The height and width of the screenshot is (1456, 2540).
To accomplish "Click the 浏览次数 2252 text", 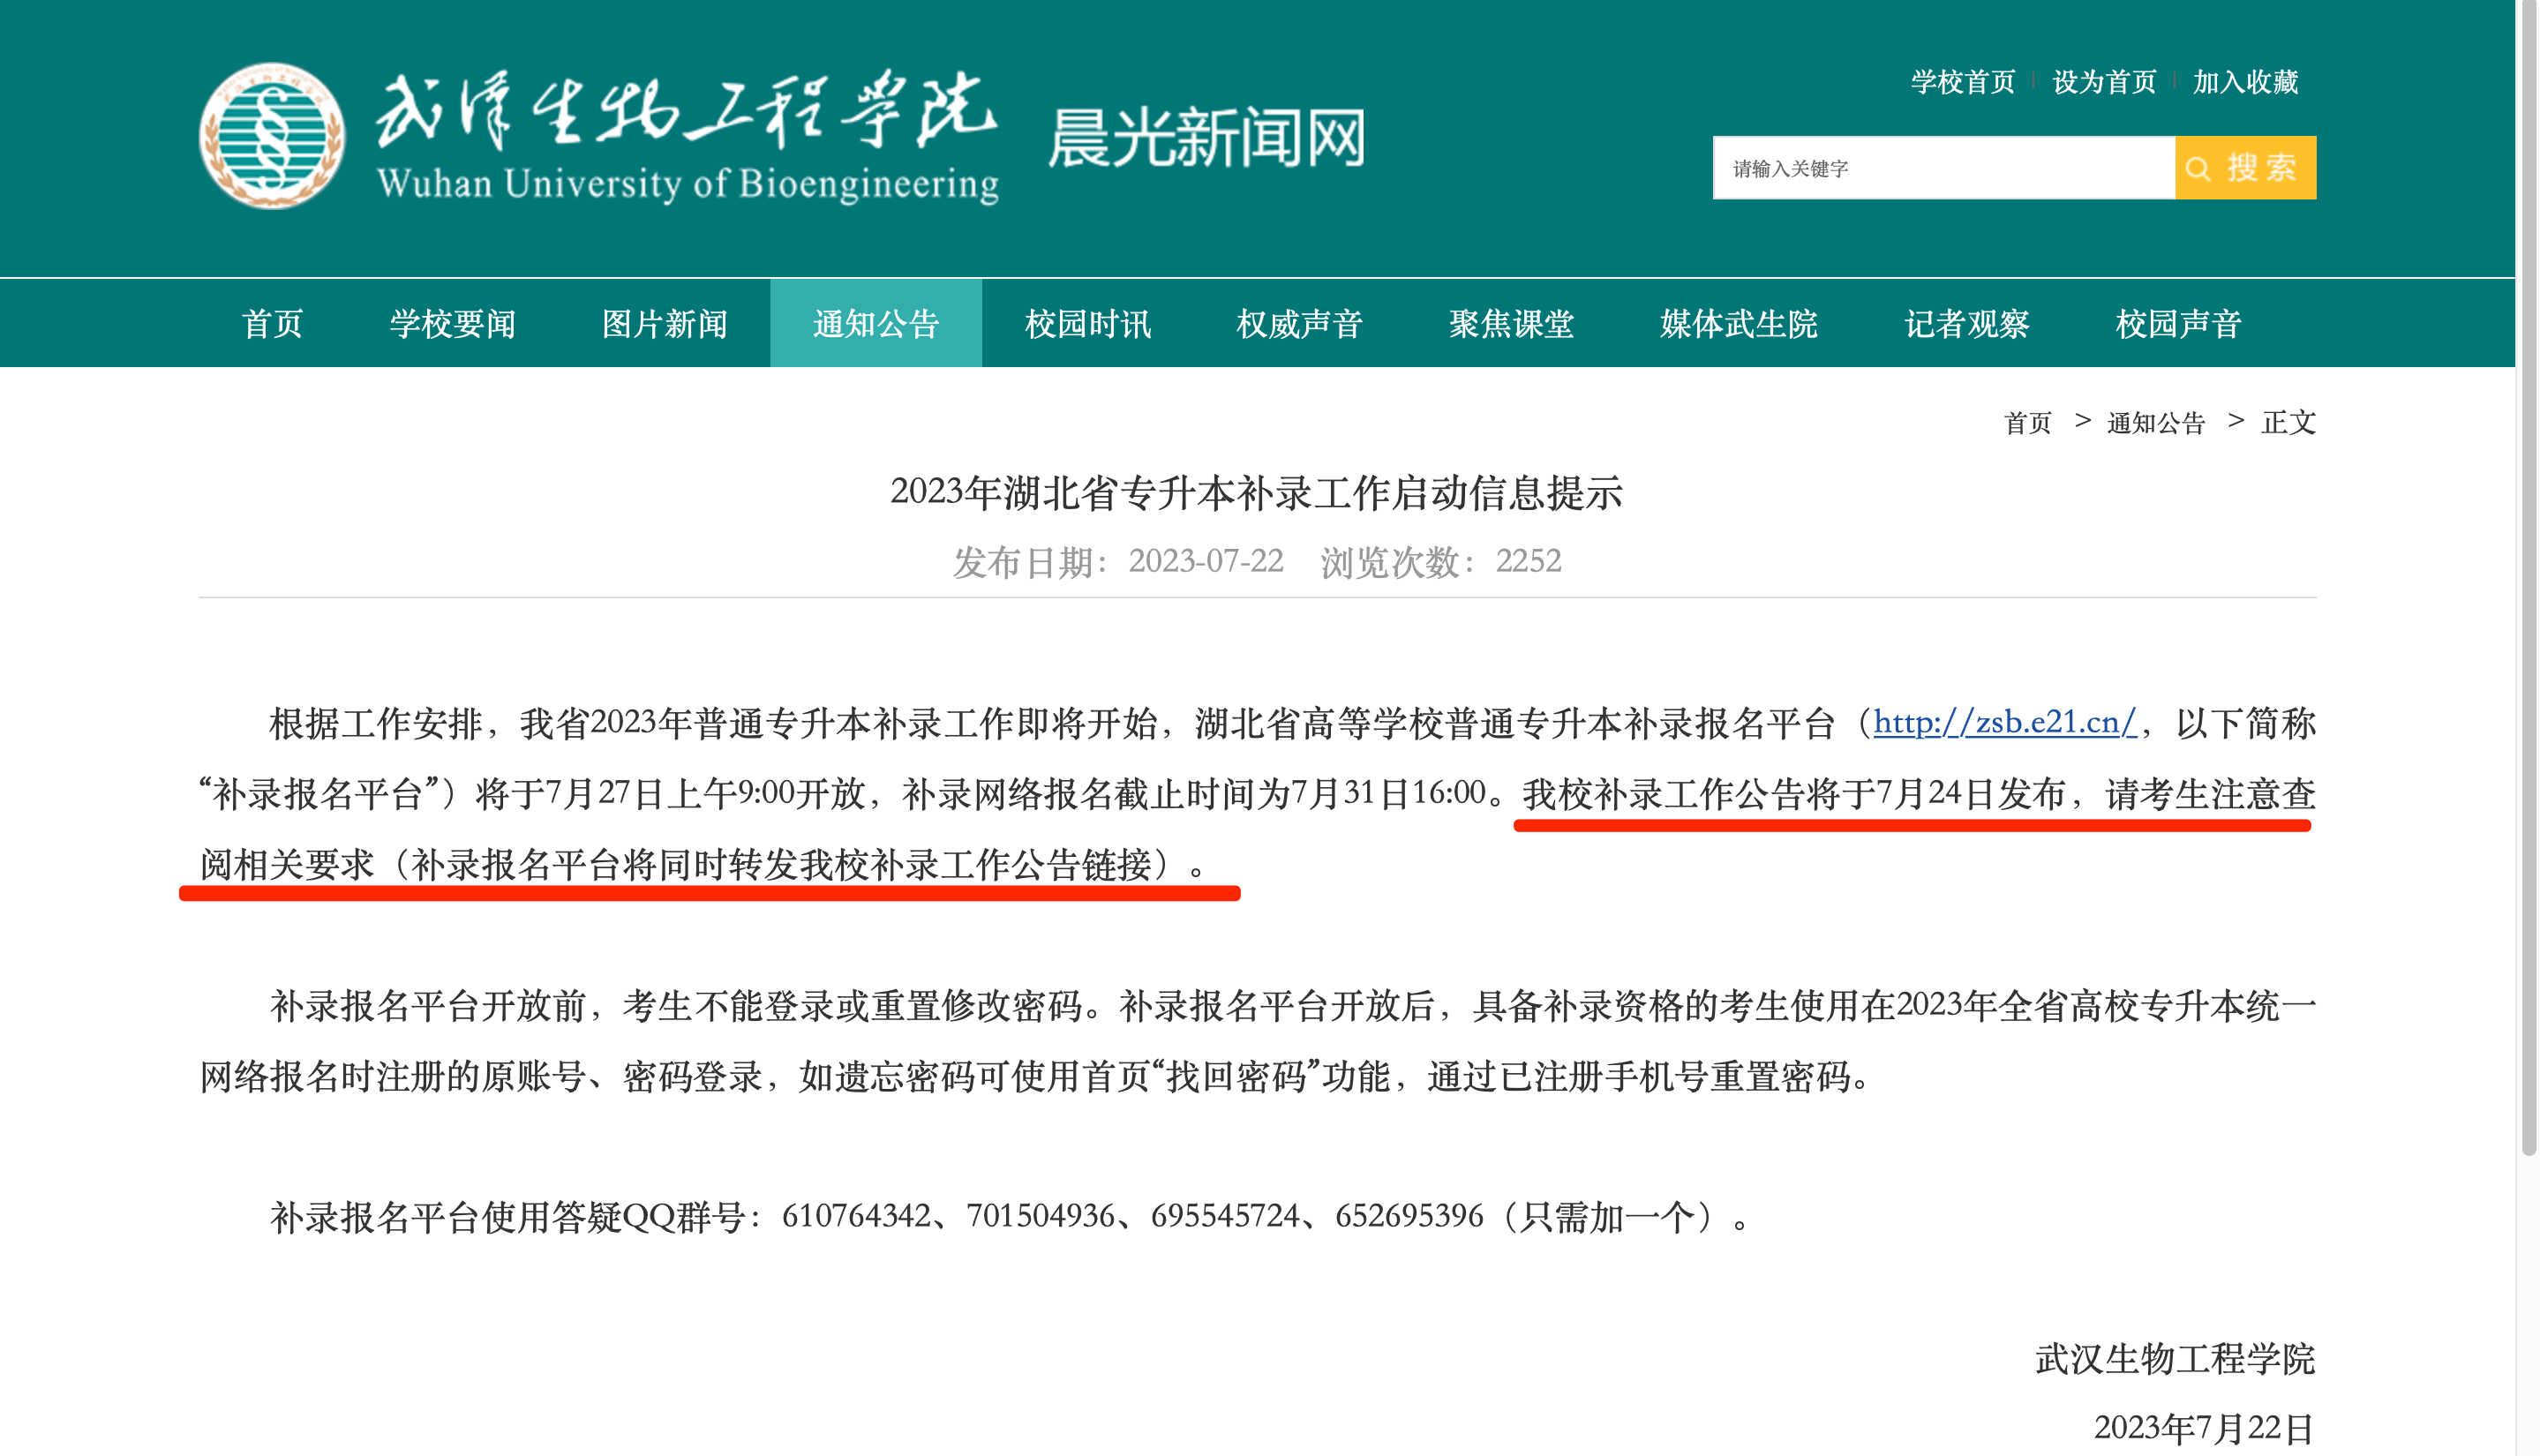I will (1440, 562).
